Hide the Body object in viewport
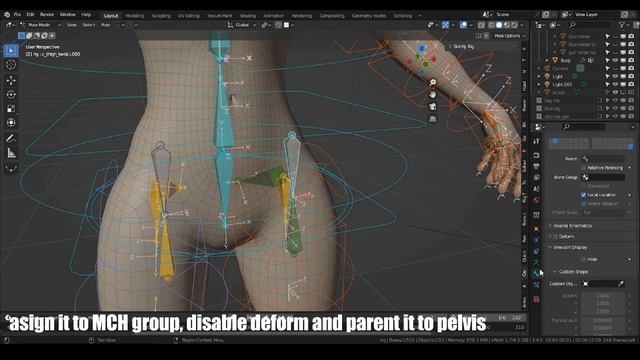The image size is (640, 360). click(x=615, y=60)
